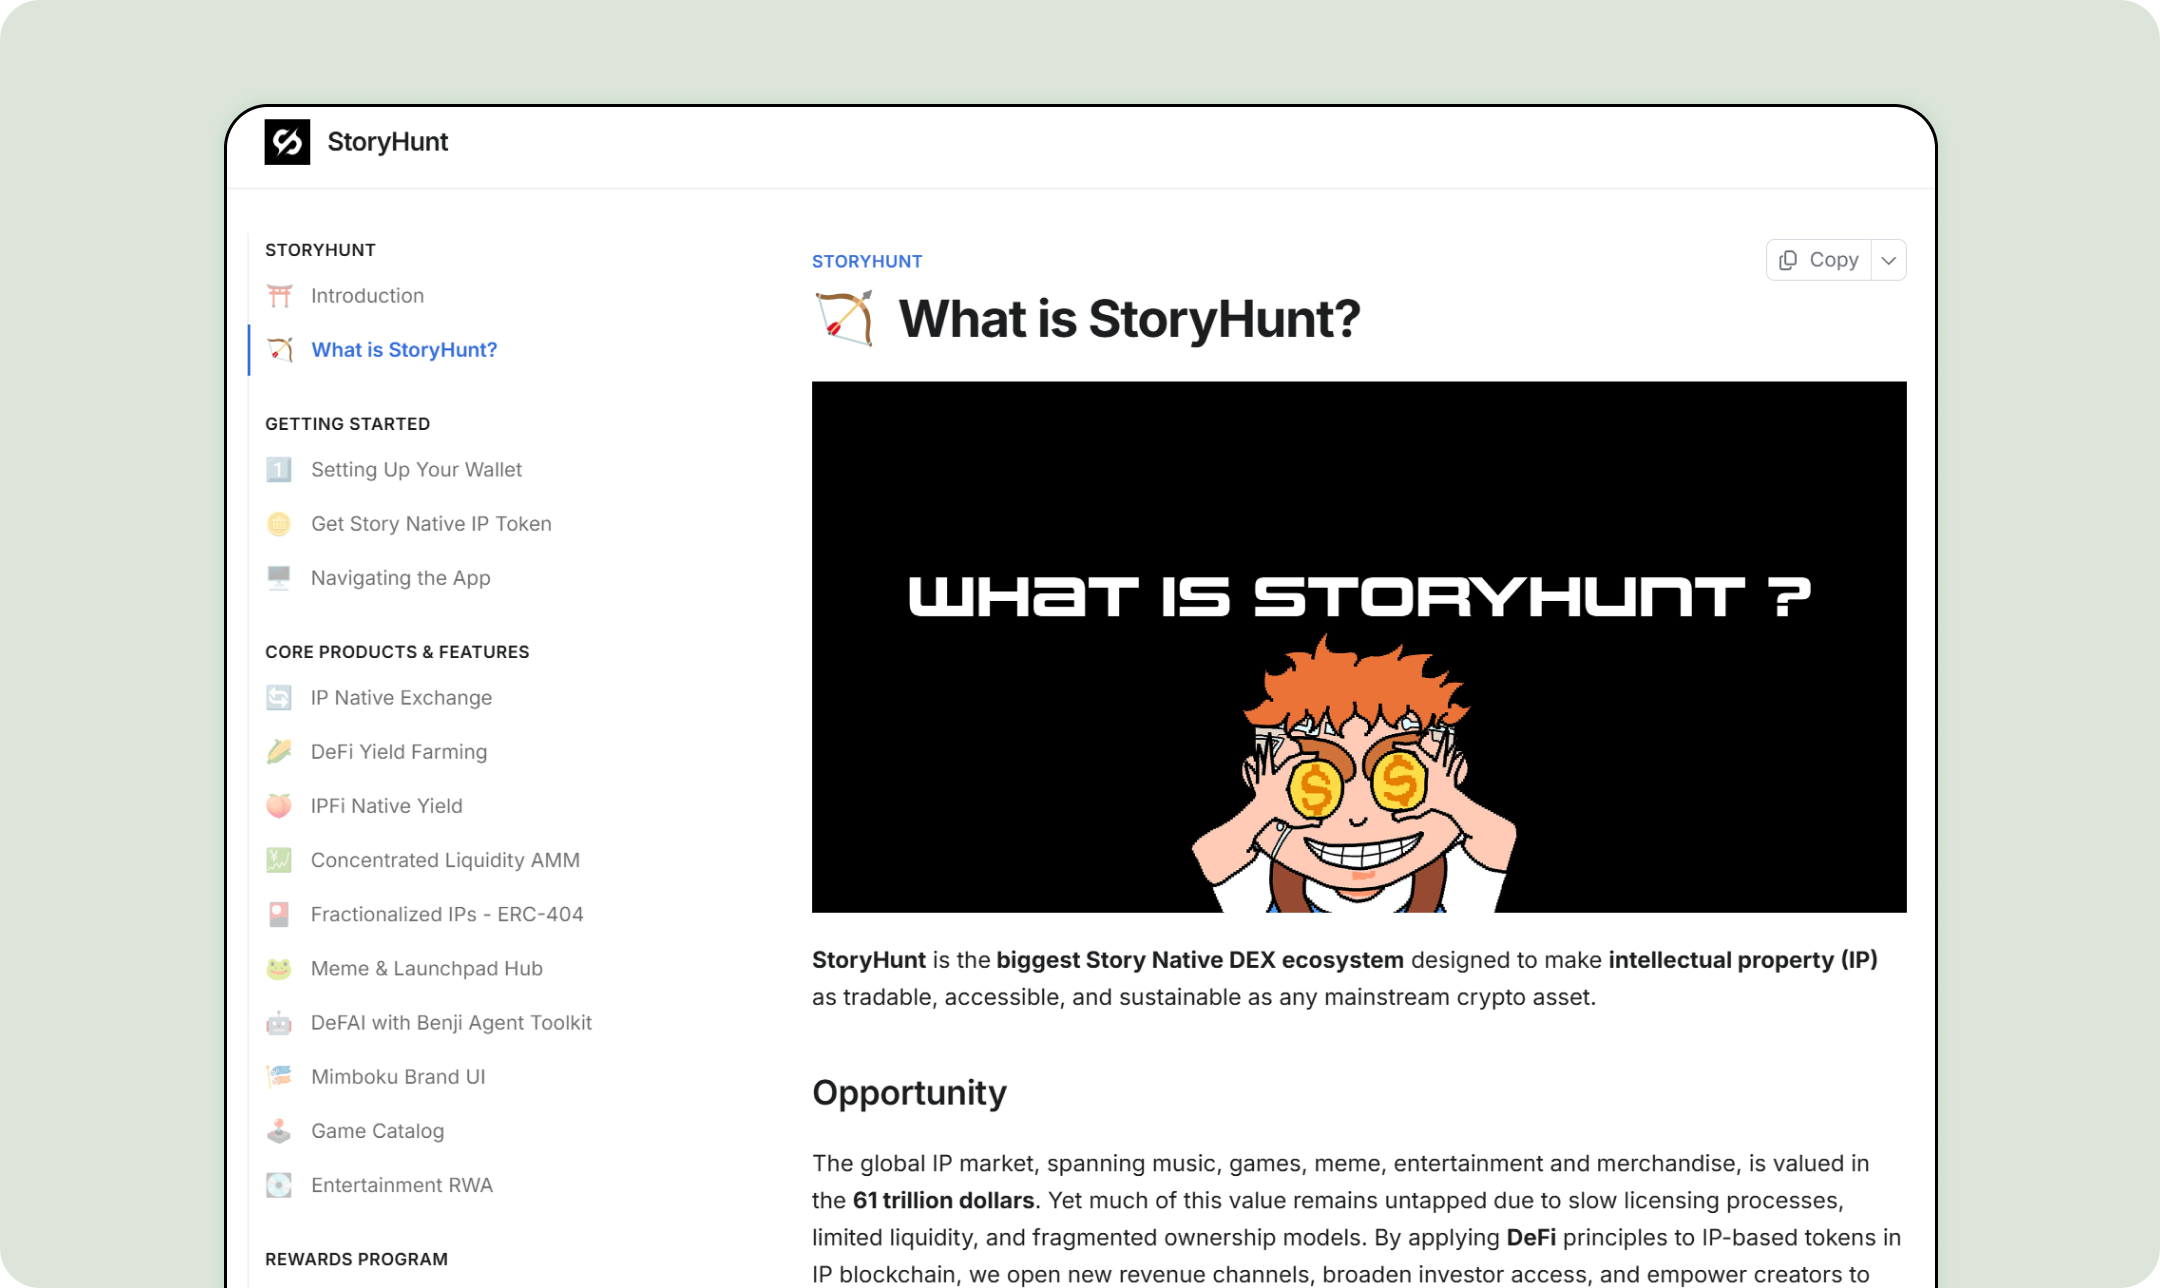Open DeFAI with Benji Agent Toolkit
Screen dimensions: 2160x1288
(451, 1022)
